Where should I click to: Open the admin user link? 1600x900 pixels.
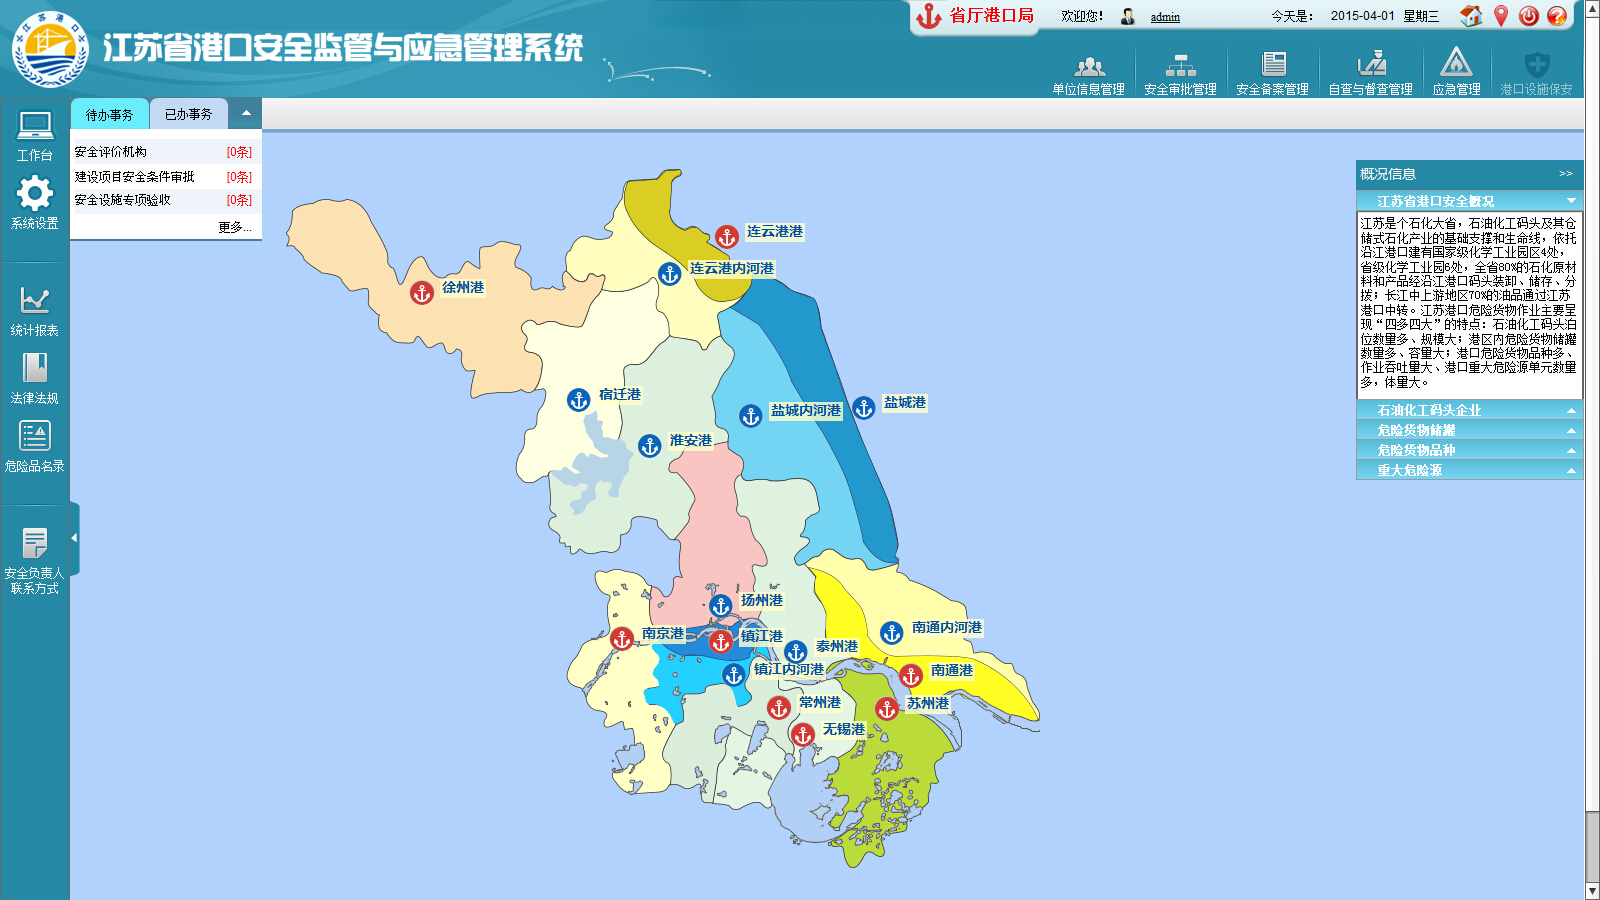click(x=1165, y=17)
